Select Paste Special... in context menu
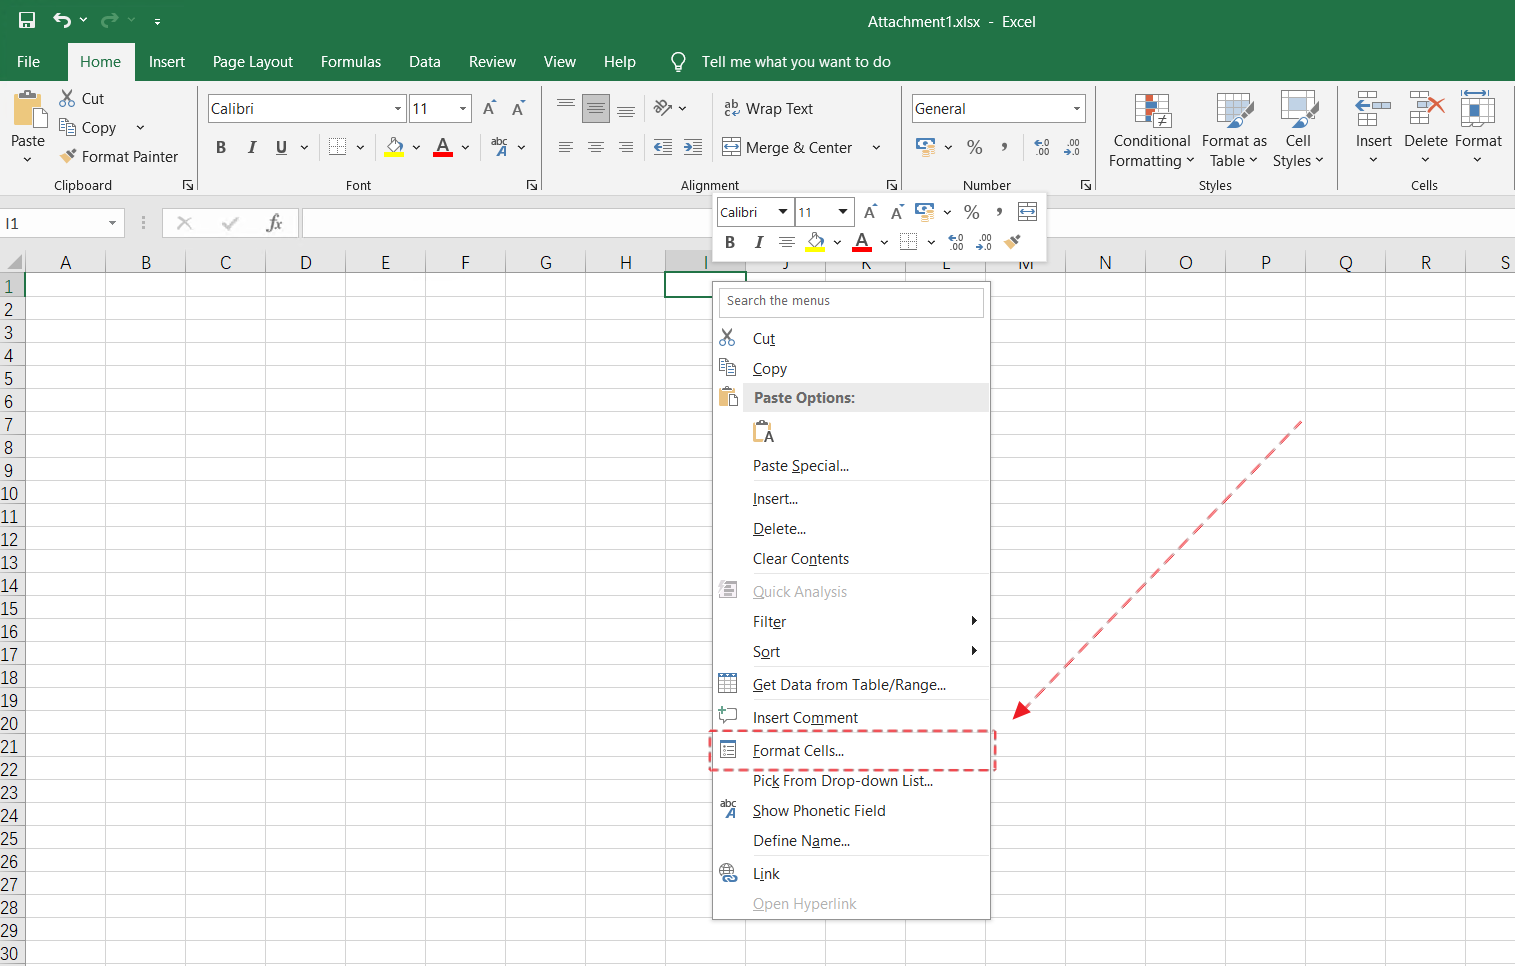This screenshot has height=966, width=1515. (851, 465)
